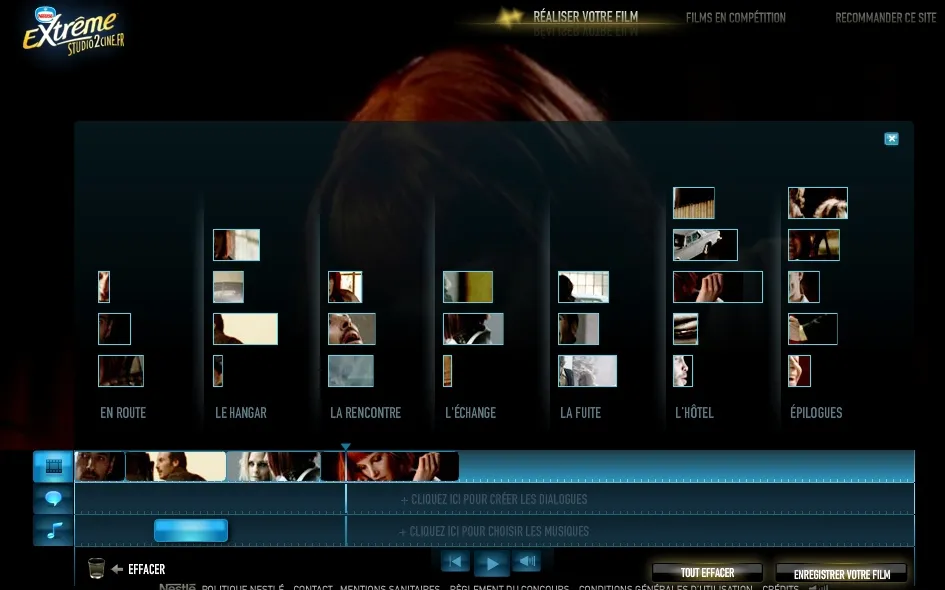Viewport: 945px width, 590px height.
Task: Click the L'HÔTEL category label
Action: click(x=694, y=413)
